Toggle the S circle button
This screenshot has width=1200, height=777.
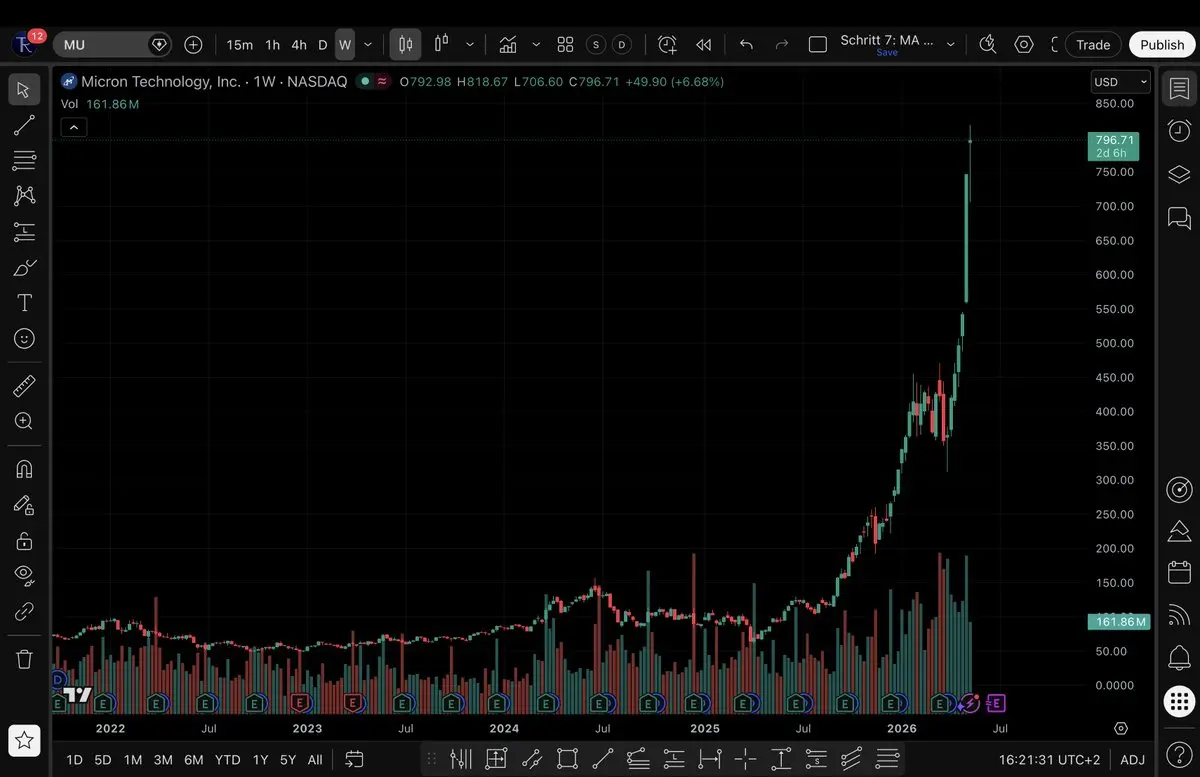tap(596, 45)
